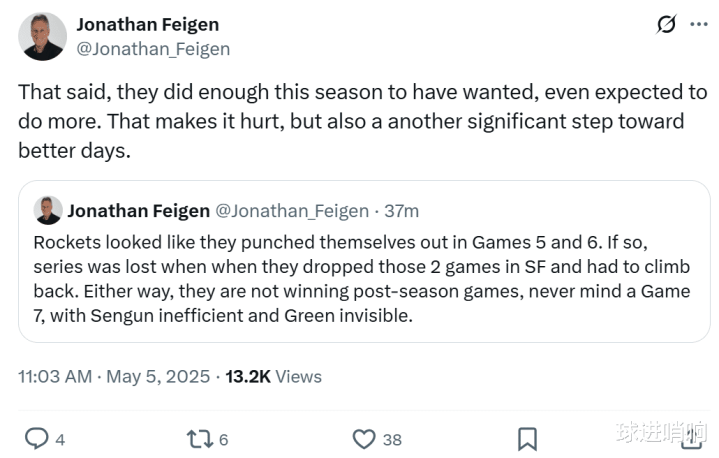Bookmark this tweet
Image resolution: width=719 pixels, height=458 pixels.
click(527, 438)
